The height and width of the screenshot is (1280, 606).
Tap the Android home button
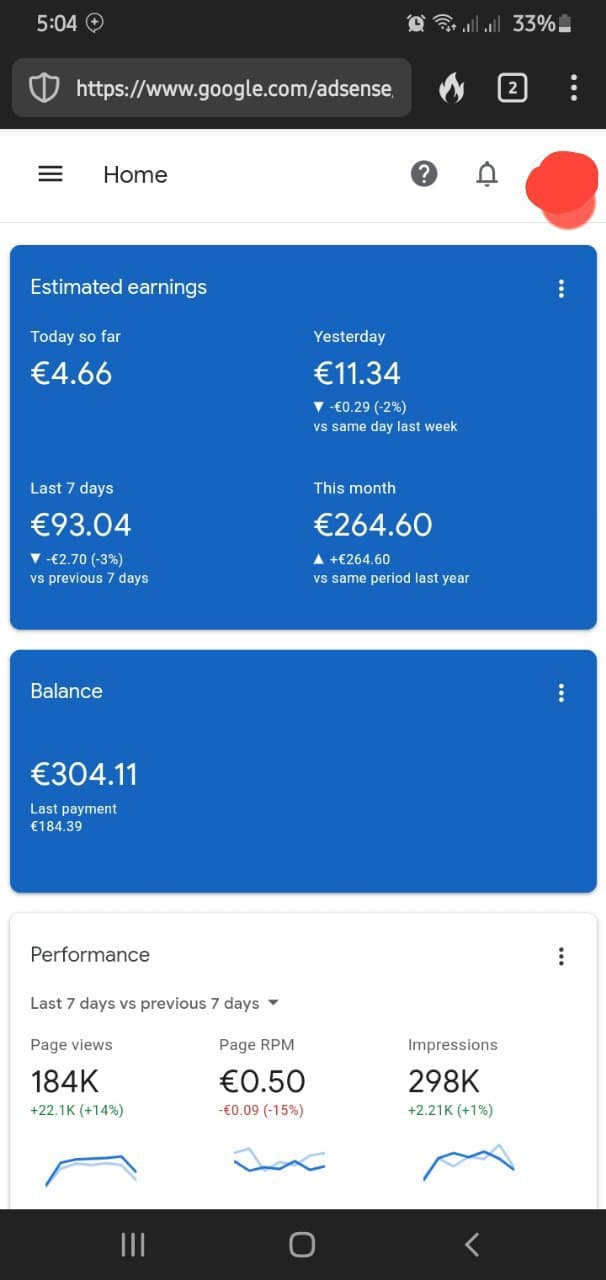tap(302, 1244)
